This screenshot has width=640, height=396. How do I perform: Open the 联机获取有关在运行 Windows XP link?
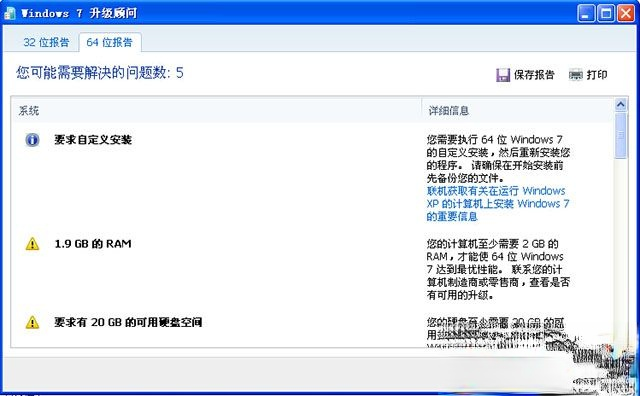[x=498, y=203]
